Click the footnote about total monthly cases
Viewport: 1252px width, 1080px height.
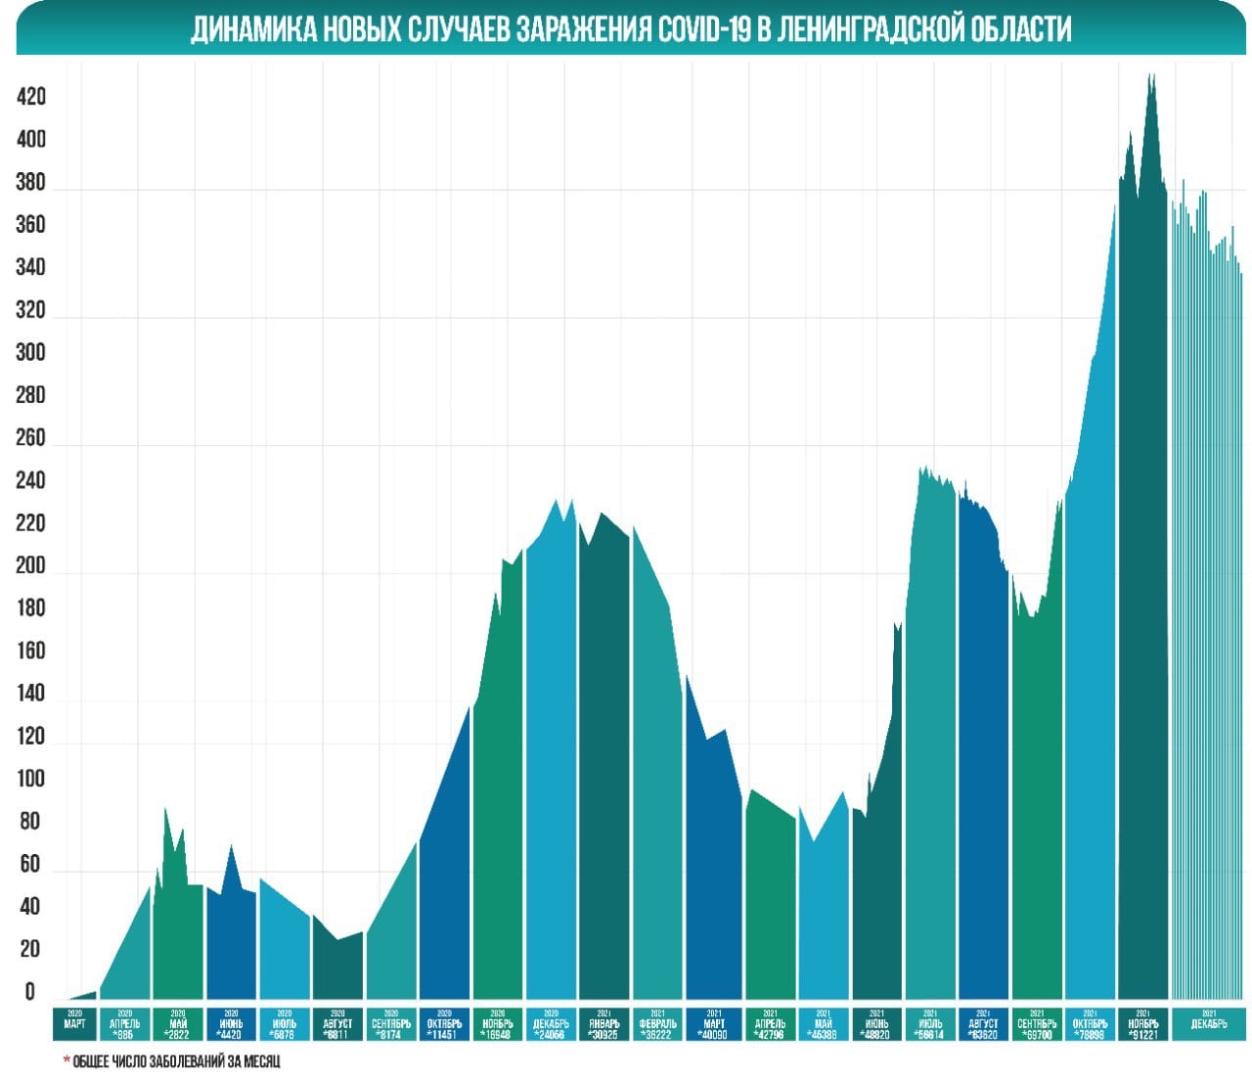click(x=171, y=1061)
